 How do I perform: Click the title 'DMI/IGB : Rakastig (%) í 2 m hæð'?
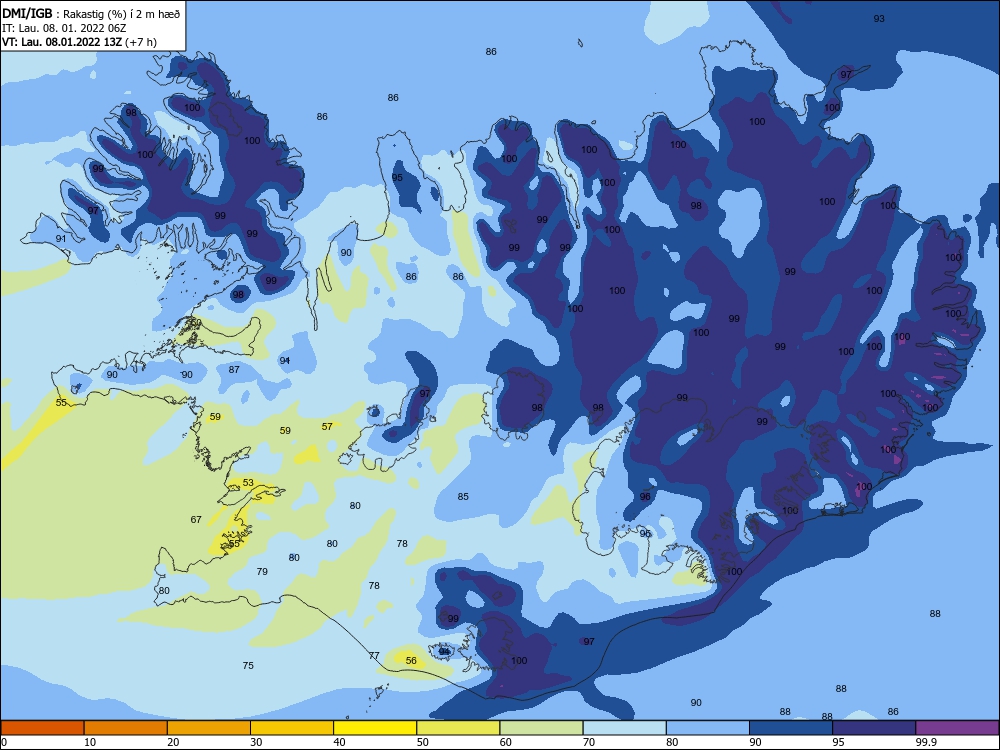(91, 13)
